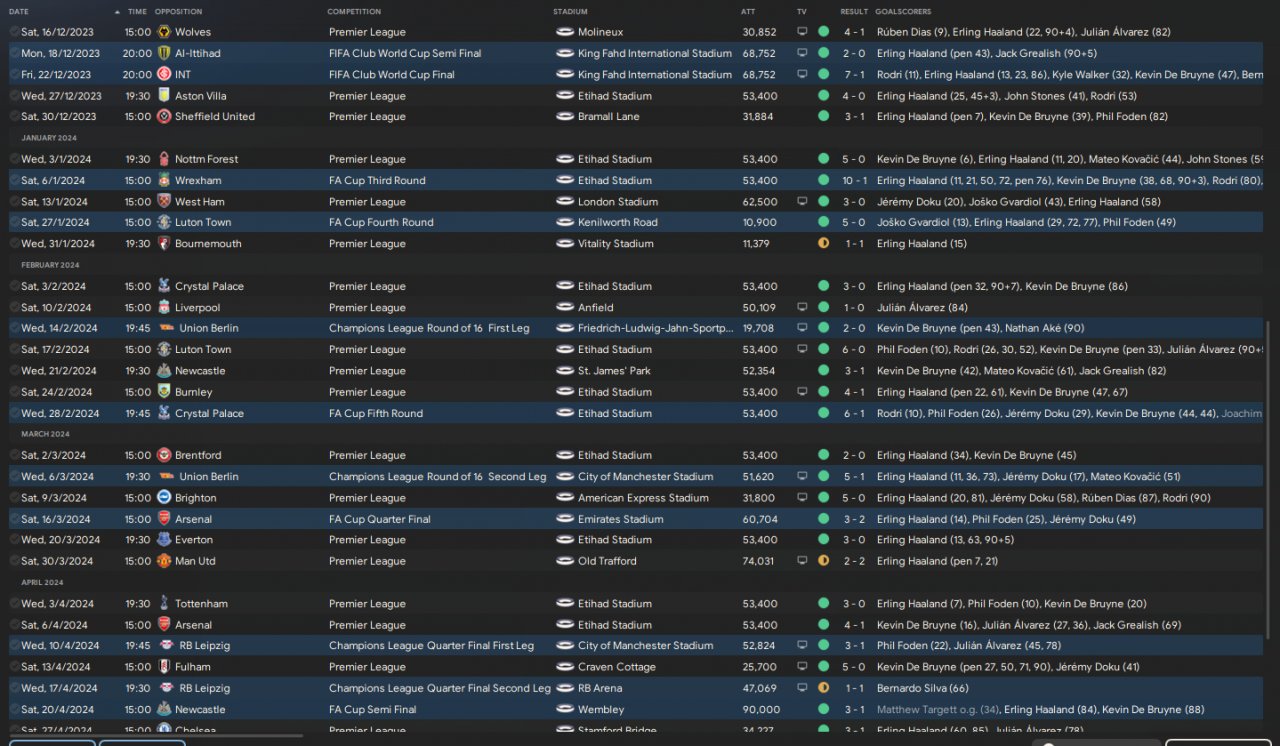Select TV icon for the Fulham fixture

pos(802,667)
